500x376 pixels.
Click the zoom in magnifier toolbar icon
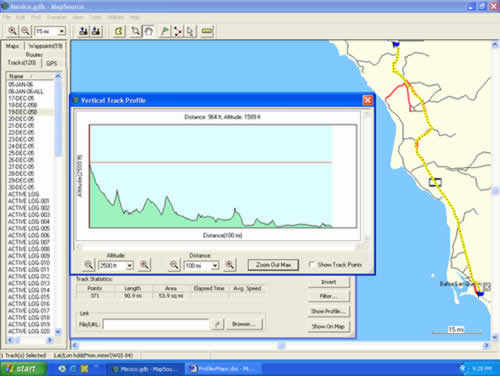[12, 31]
